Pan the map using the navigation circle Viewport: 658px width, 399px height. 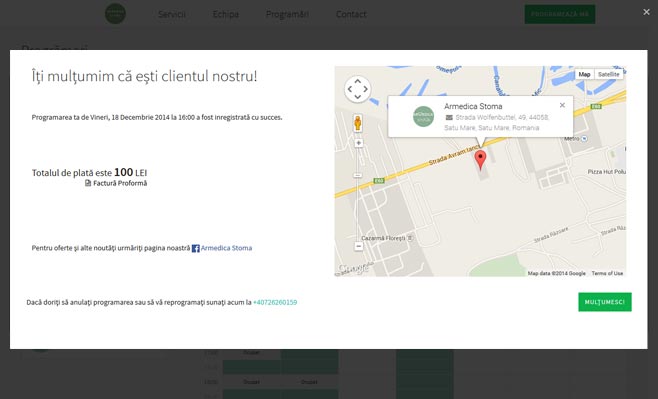[x=358, y=89]
